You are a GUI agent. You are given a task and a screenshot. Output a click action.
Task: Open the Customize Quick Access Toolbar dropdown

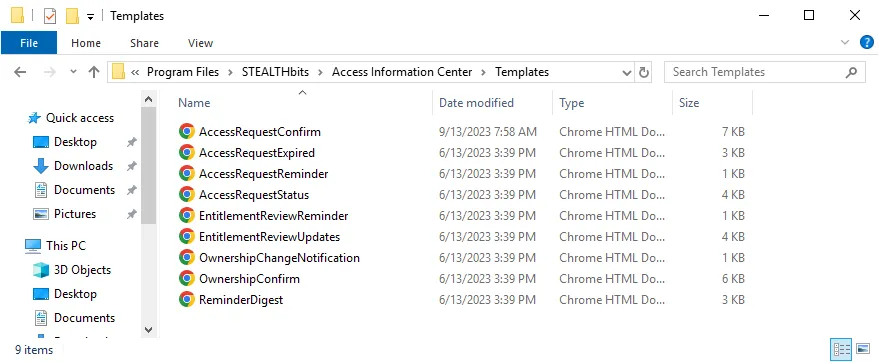pyautogui.click(x=90, y=17)
